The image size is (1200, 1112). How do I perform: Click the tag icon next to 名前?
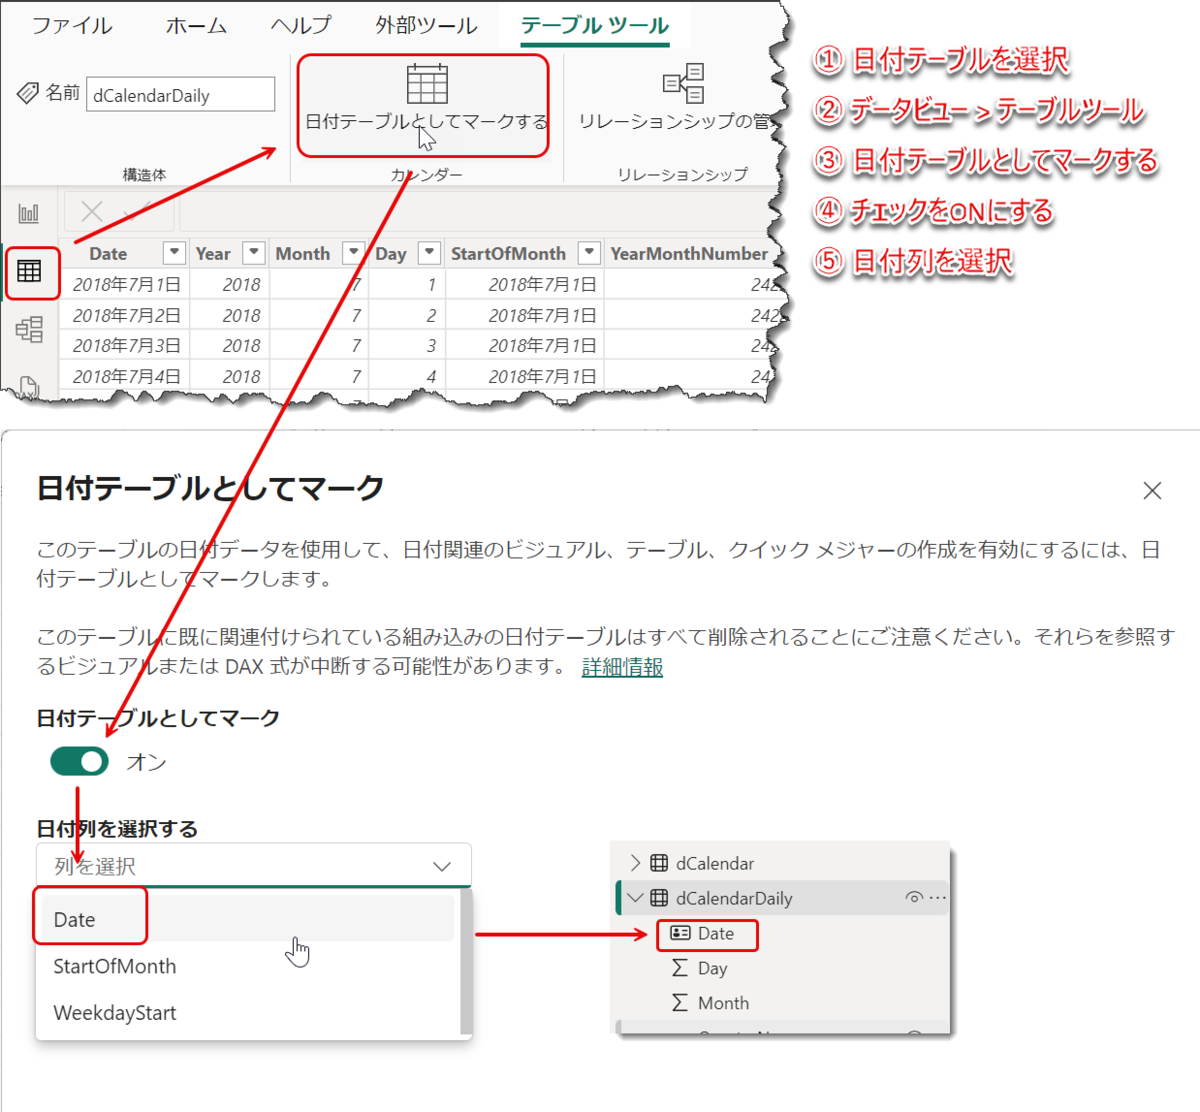coord(28,94)
